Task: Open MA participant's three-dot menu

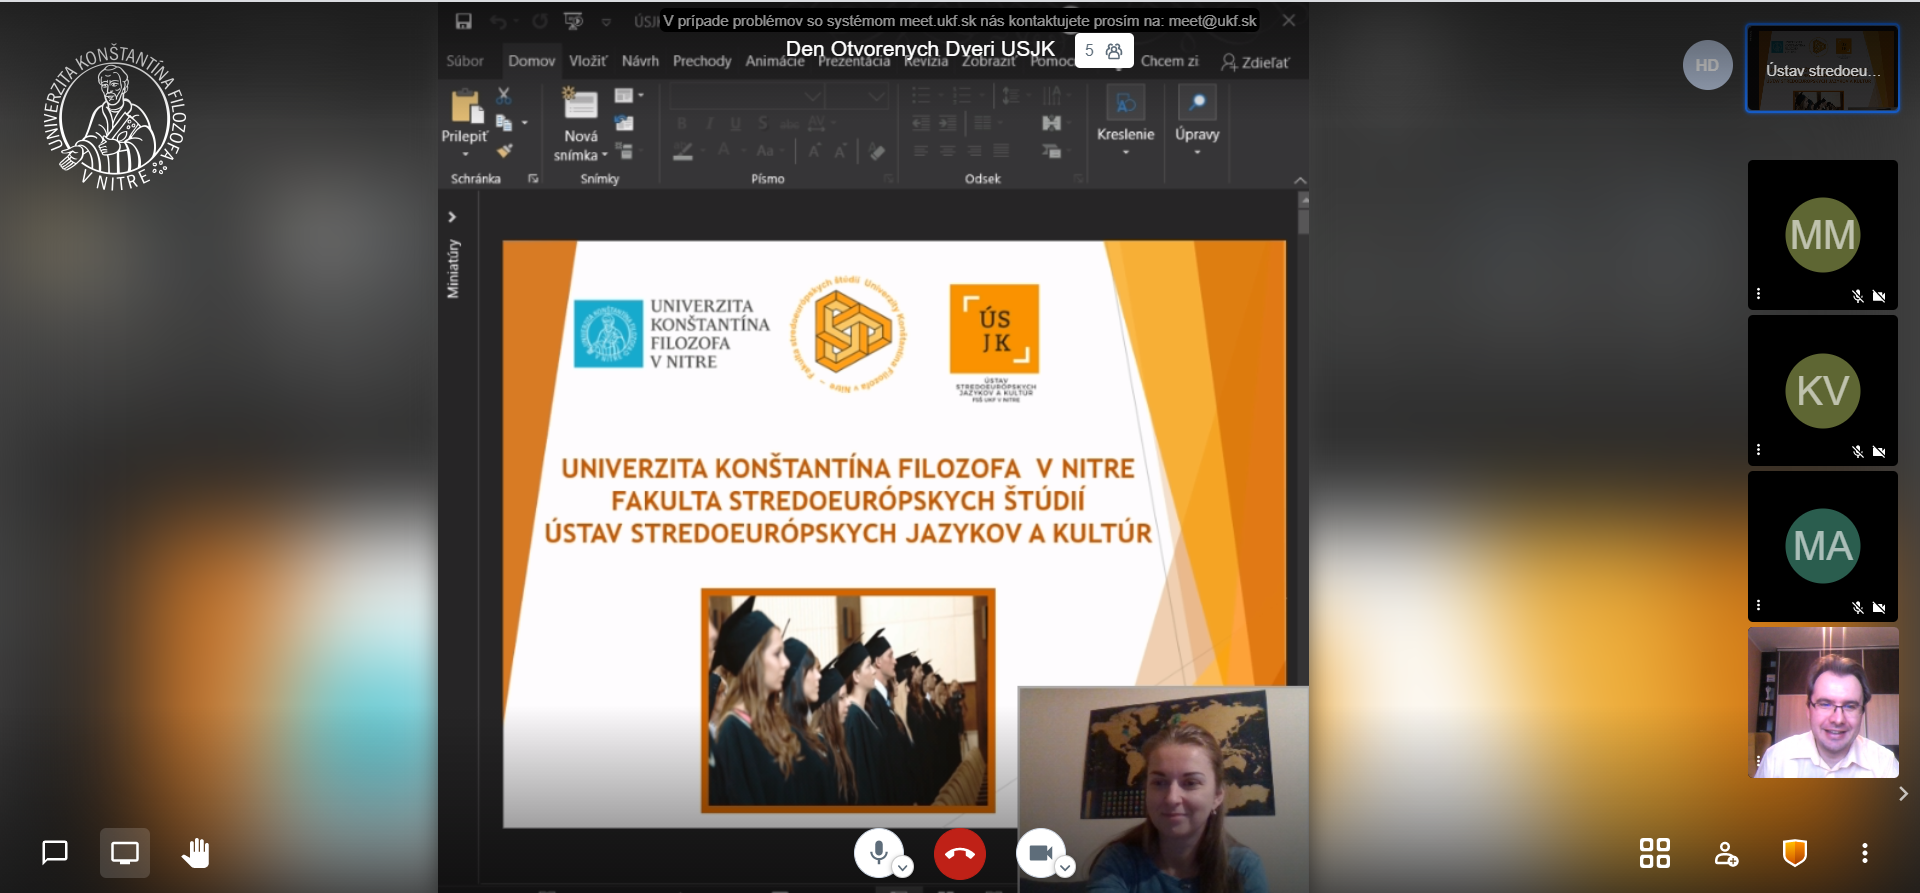Action: tap(1759, 605)
